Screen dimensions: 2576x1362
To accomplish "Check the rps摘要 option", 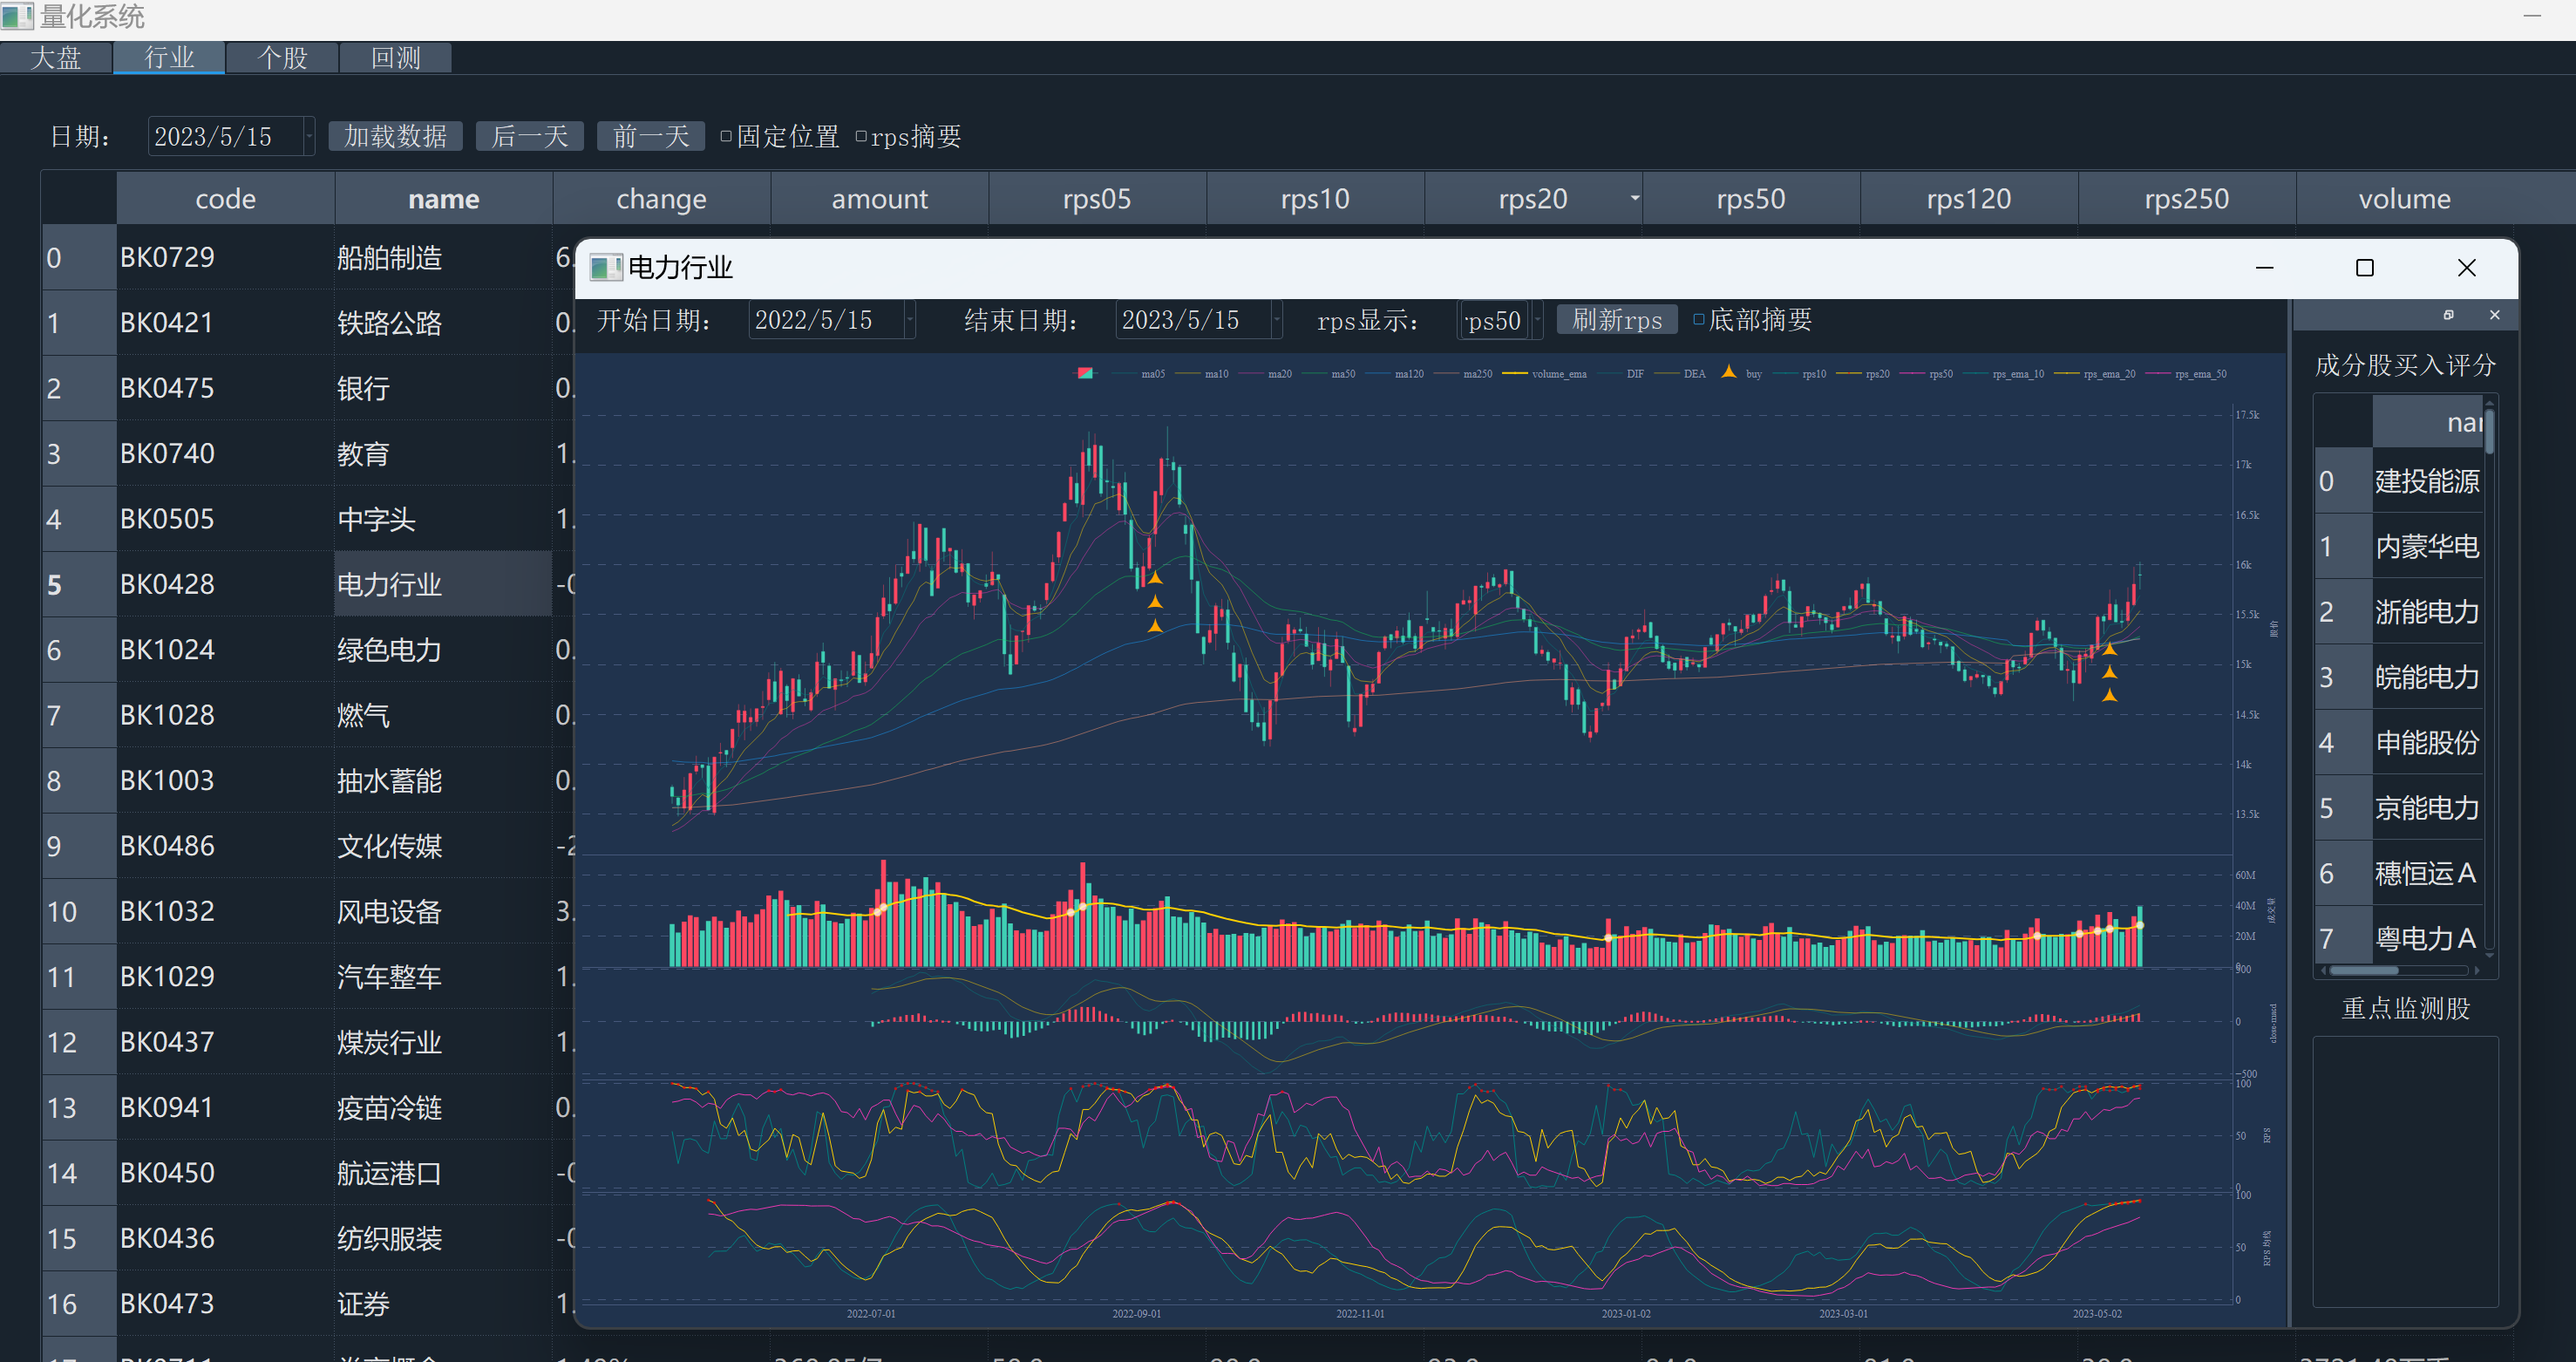I will tap(861, 136).
